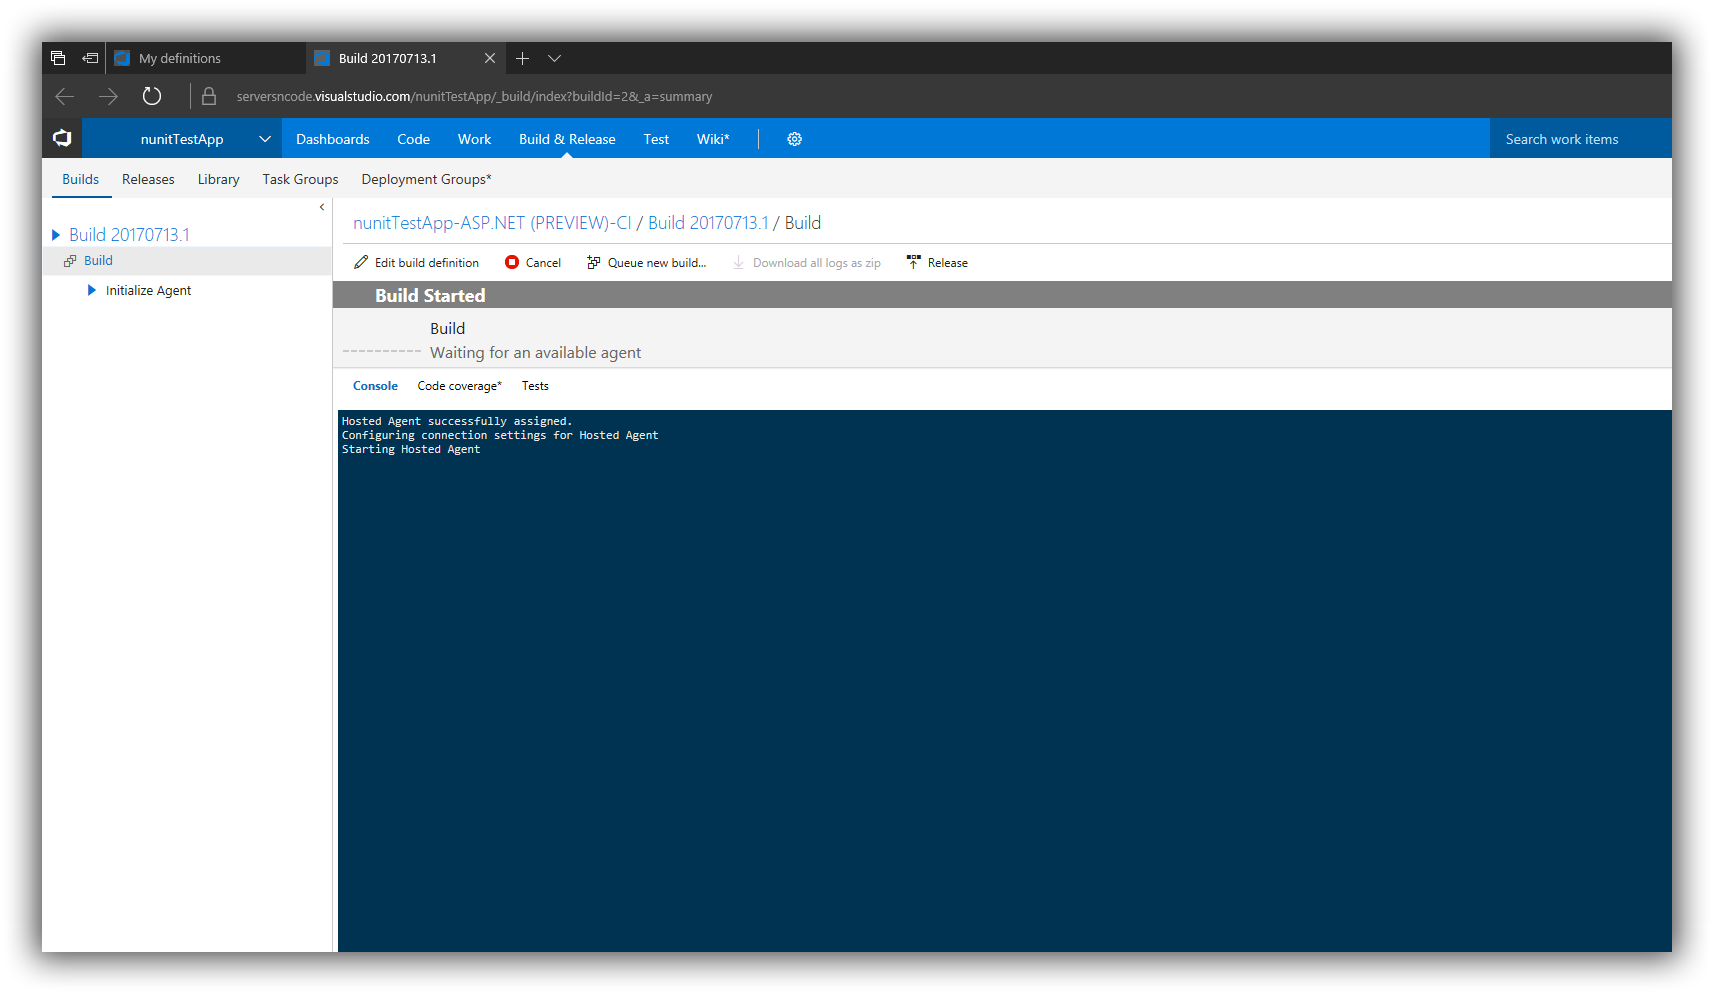Click the Download all logs arrow icon
Screen dimensions: 1714x994
point(739,262)
